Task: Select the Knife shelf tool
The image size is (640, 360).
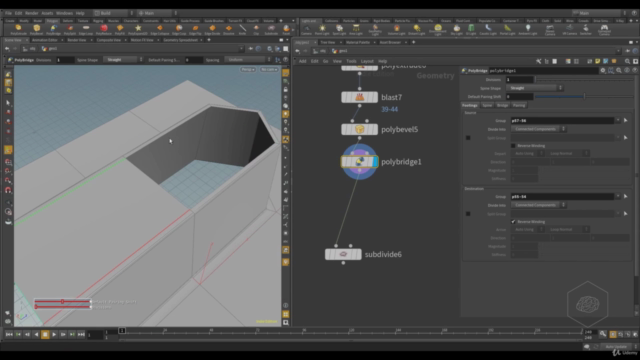Action: point(242,30)
